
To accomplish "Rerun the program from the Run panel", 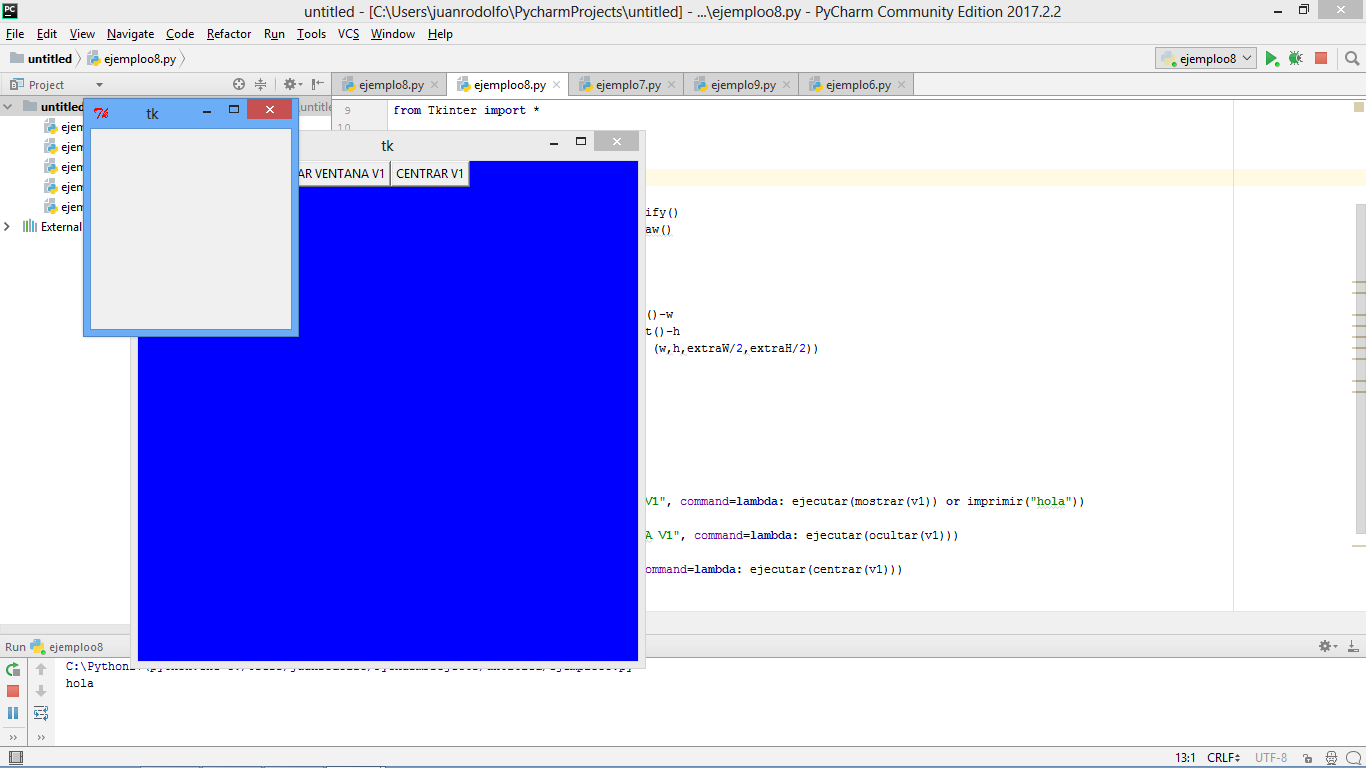I will point(13,669).
